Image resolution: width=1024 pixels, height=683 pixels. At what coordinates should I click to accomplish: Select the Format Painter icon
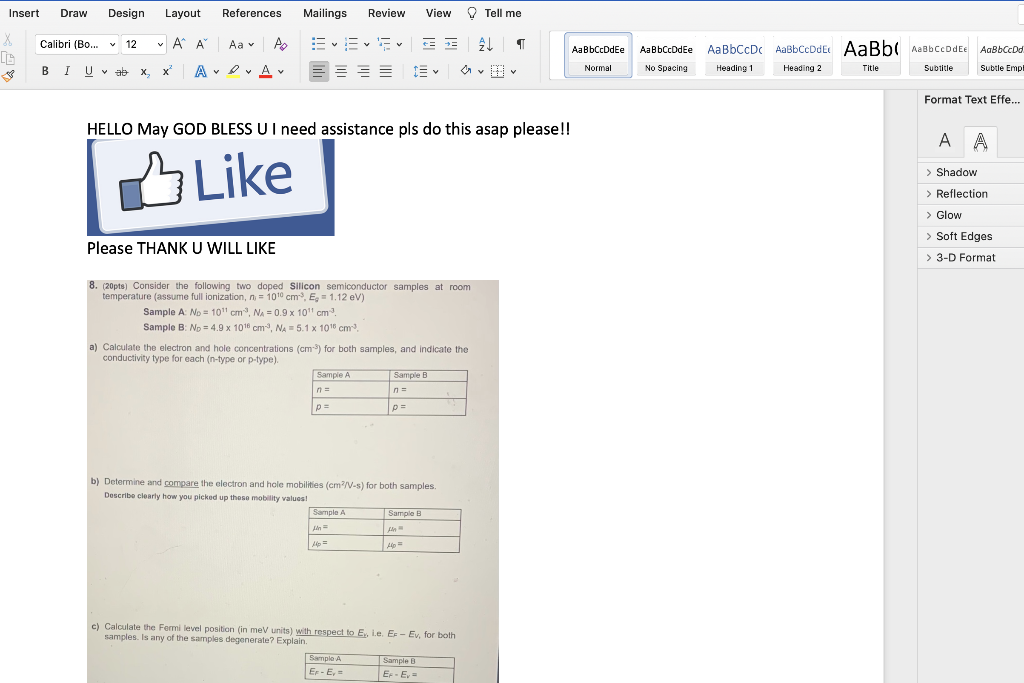pos(7,77)
